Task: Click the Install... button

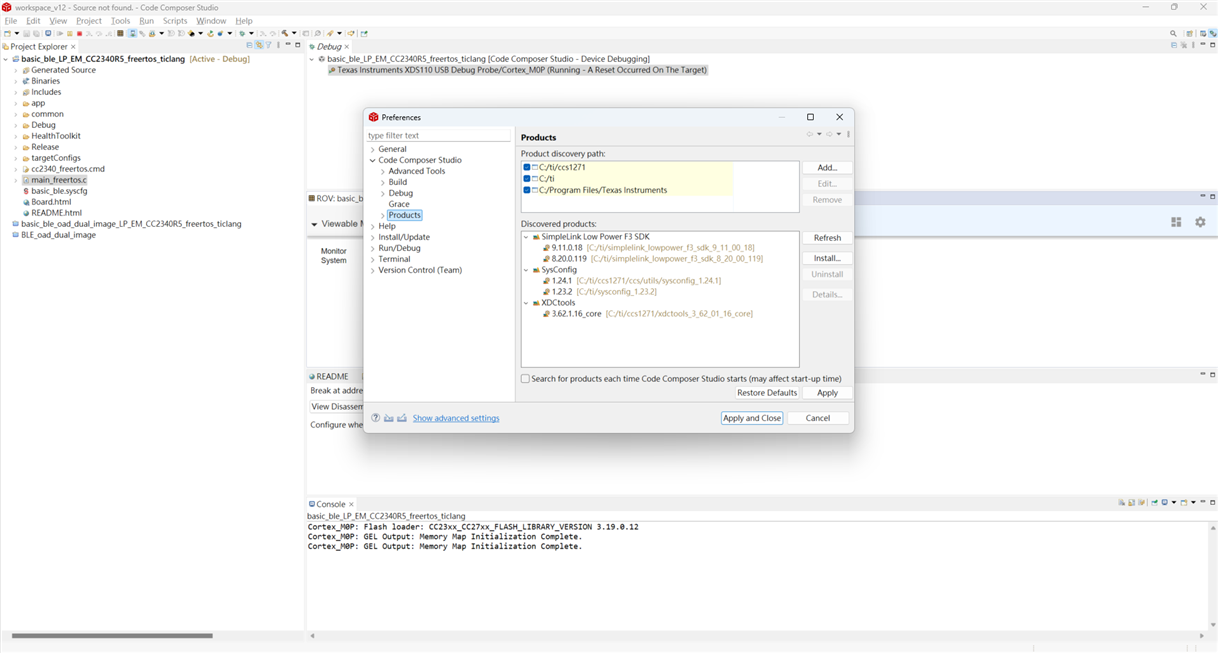Action: (x=827, y=258)
